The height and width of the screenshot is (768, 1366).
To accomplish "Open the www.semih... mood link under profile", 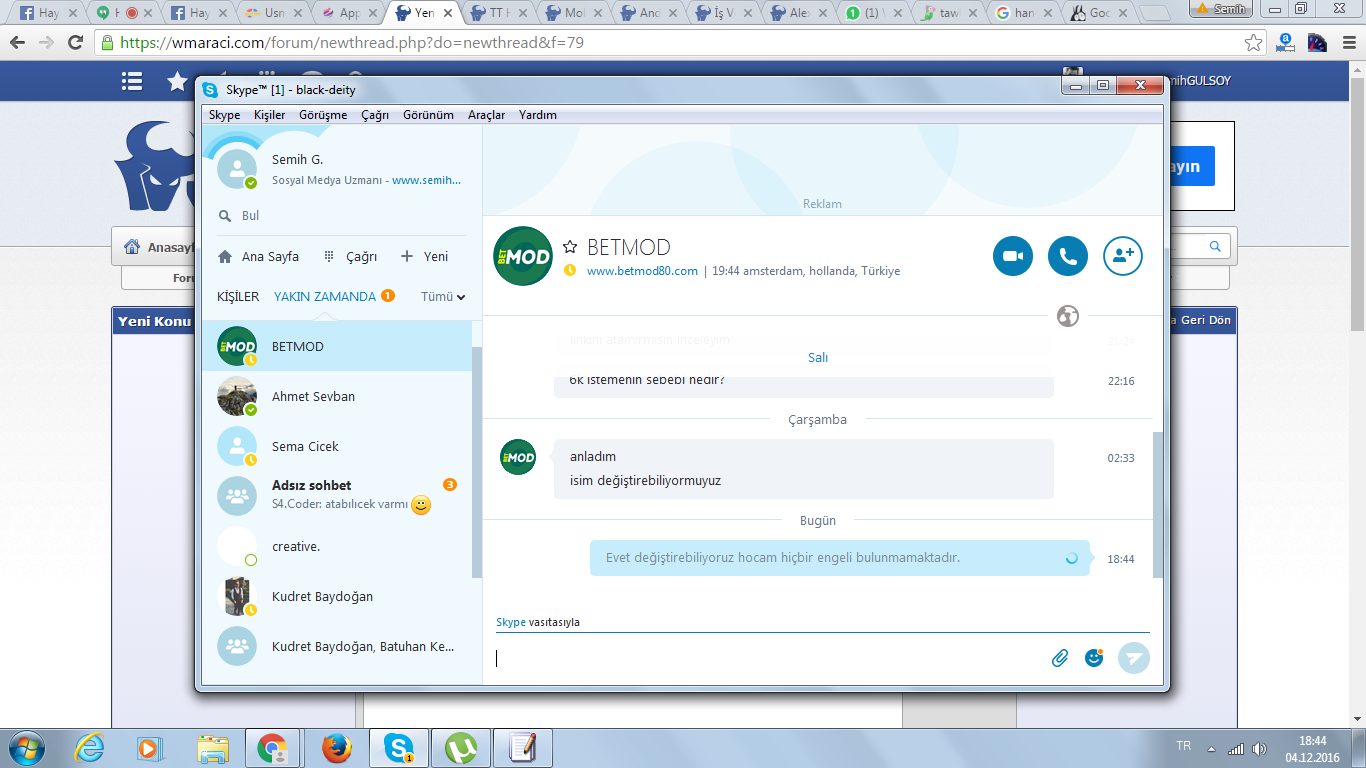I will [427, 181].
